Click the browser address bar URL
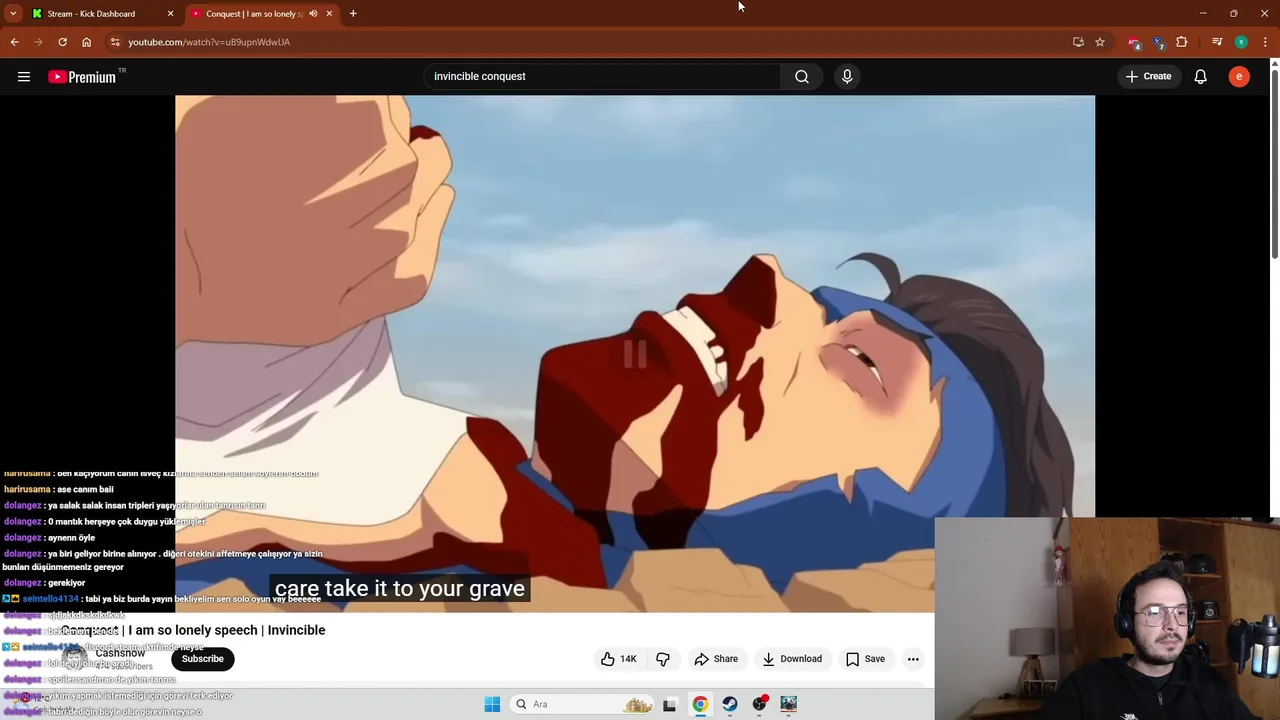 (209, 42)
